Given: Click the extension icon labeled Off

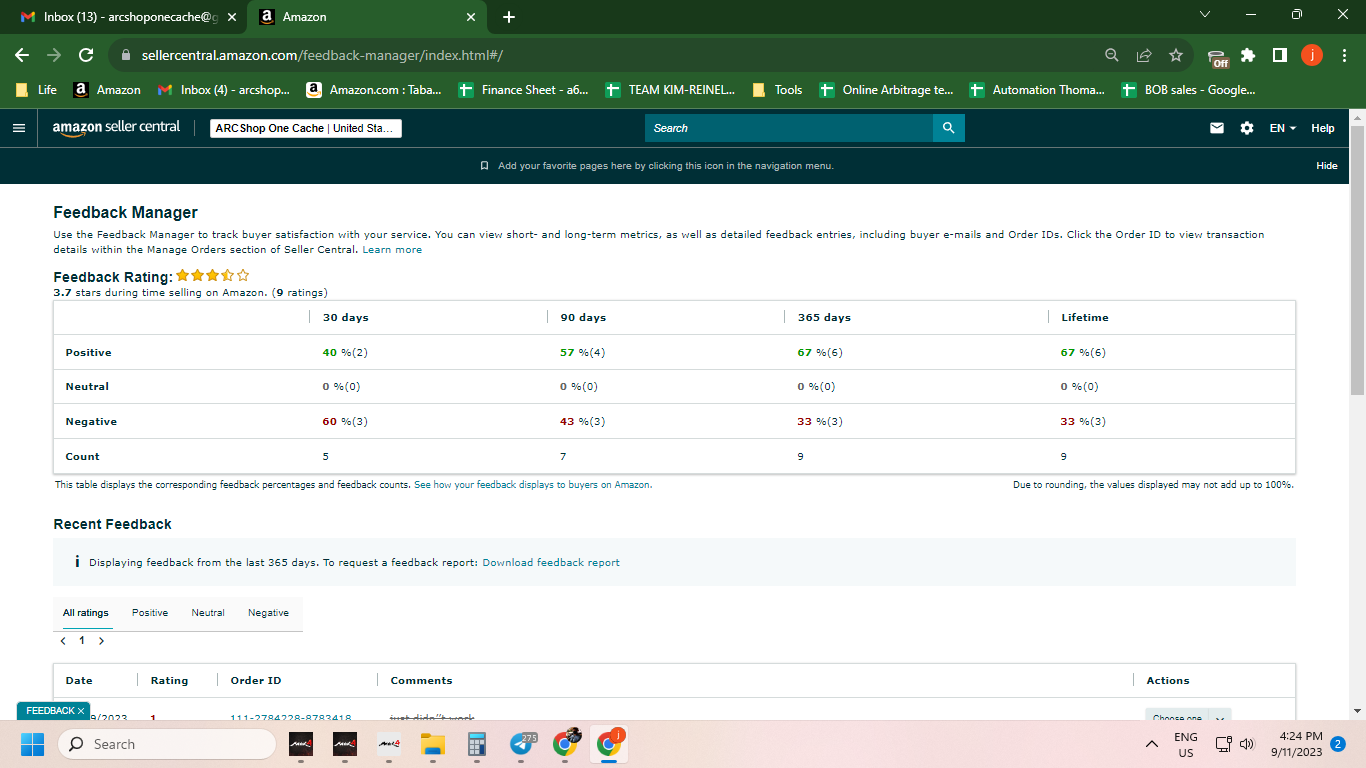Looking at the screenshot, I should 1217,57.
